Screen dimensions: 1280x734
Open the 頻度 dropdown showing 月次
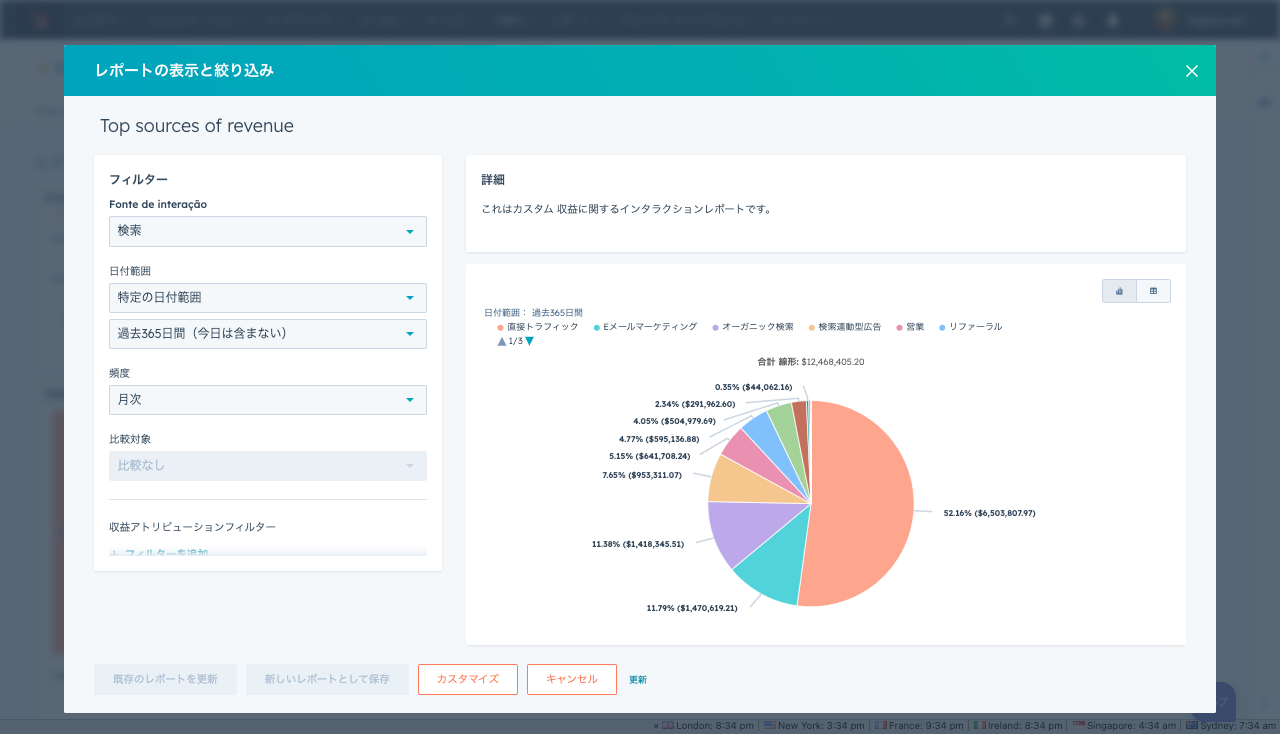268,400
